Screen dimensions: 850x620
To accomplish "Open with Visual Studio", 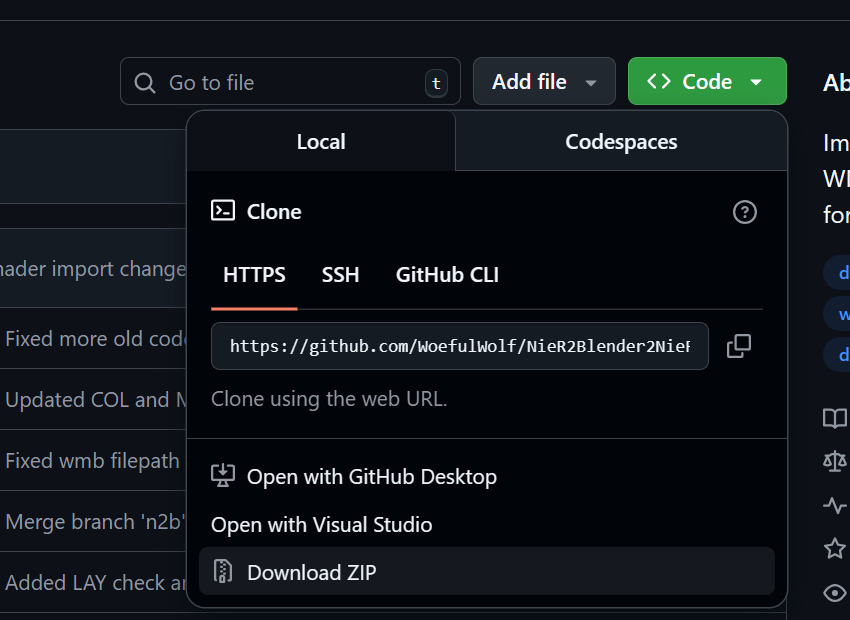I will click(x=321, y=525).
